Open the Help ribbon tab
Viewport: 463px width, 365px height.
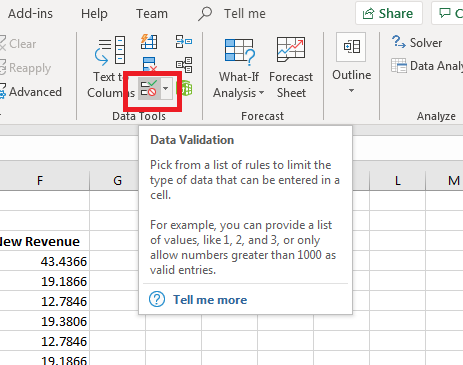[x=94, y=14]
